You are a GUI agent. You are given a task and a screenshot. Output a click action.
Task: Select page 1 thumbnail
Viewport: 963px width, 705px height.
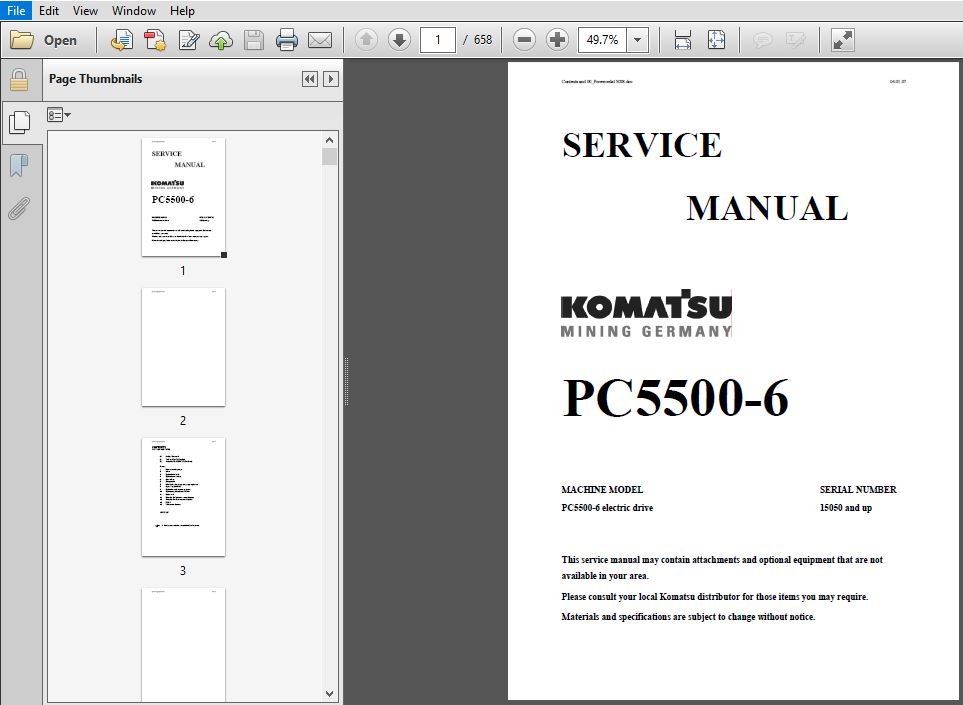(x=184, y=197)
